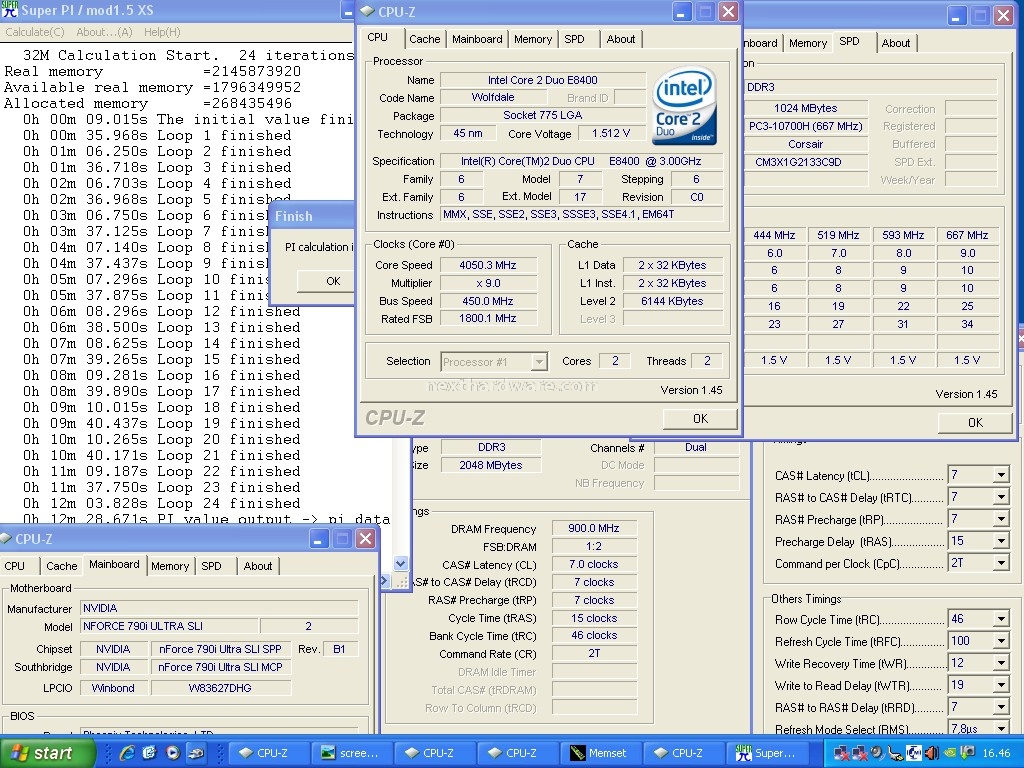Screen dimensions: 1024x768
Task: Open Refresh Cycle Time (tRFC) dropdown
Action: pos(1001,641)
